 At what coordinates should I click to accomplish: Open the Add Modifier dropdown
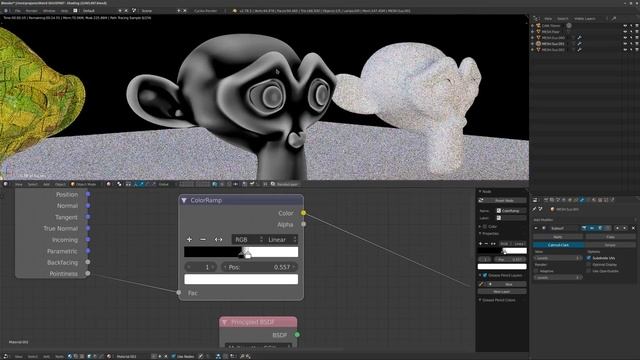pos(584,220)
